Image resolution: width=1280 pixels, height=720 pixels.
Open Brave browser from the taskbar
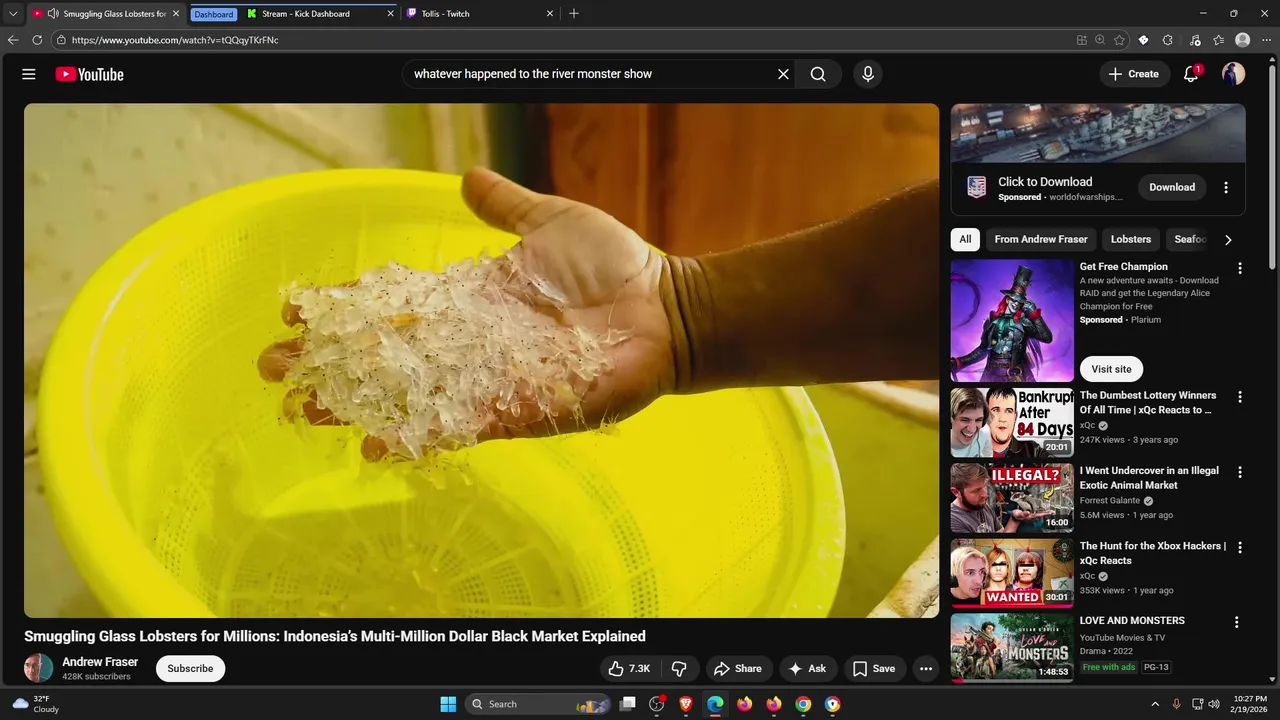click(x=686, y=704)
